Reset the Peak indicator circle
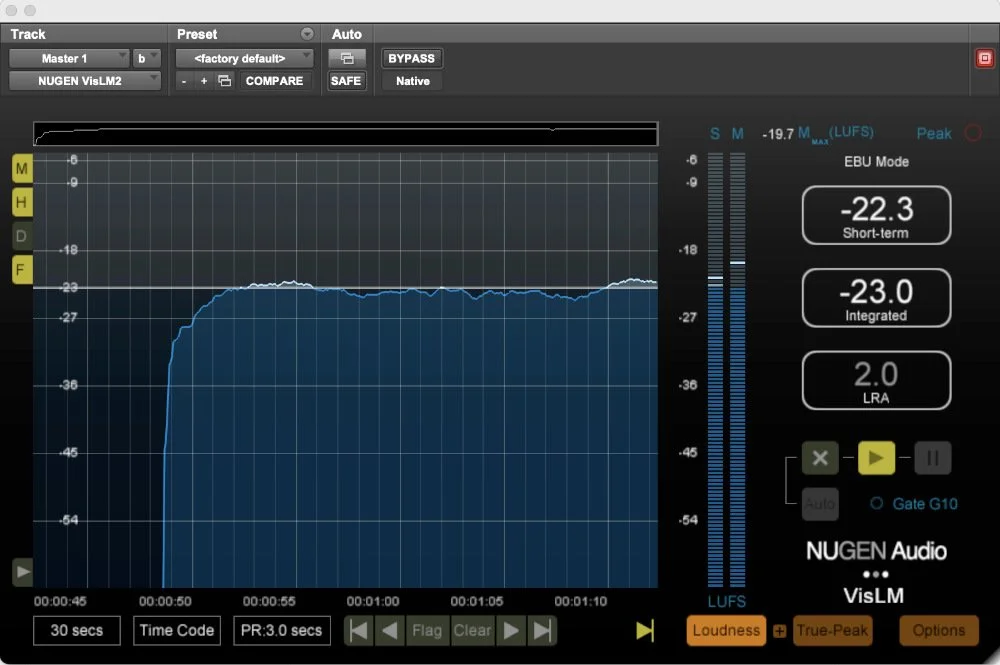The width and height of the screenshot is (1000, 665). 973,133
